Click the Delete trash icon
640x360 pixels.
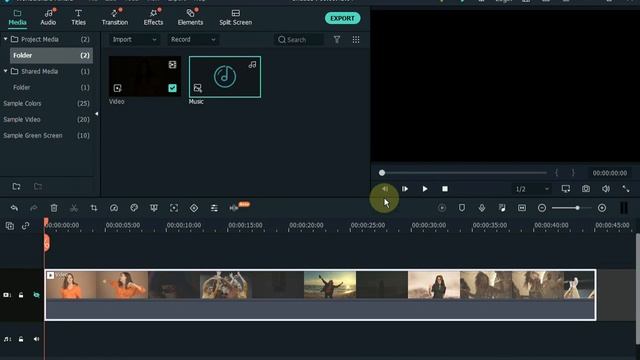click(54, 208)
